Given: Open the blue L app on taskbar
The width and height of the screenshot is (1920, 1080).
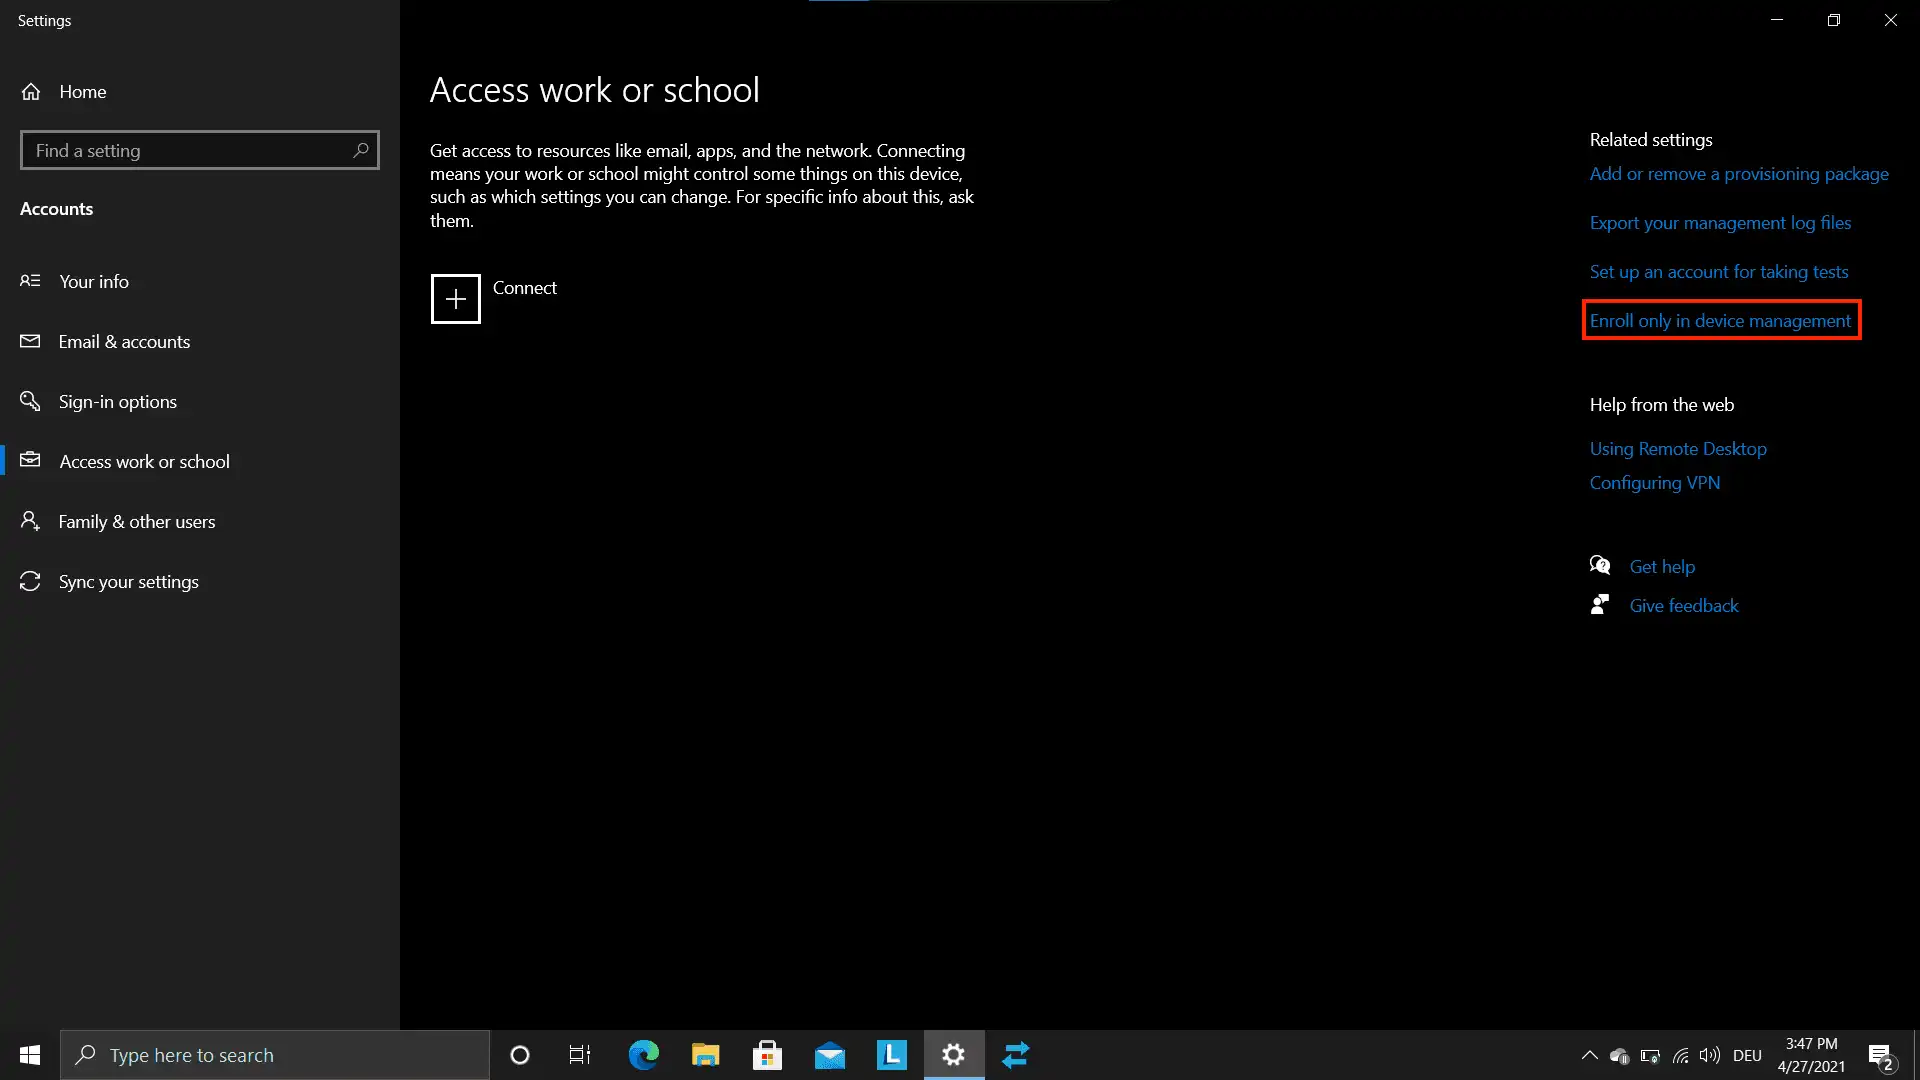Looking at the screenshot, I should tap(891, 1055).
